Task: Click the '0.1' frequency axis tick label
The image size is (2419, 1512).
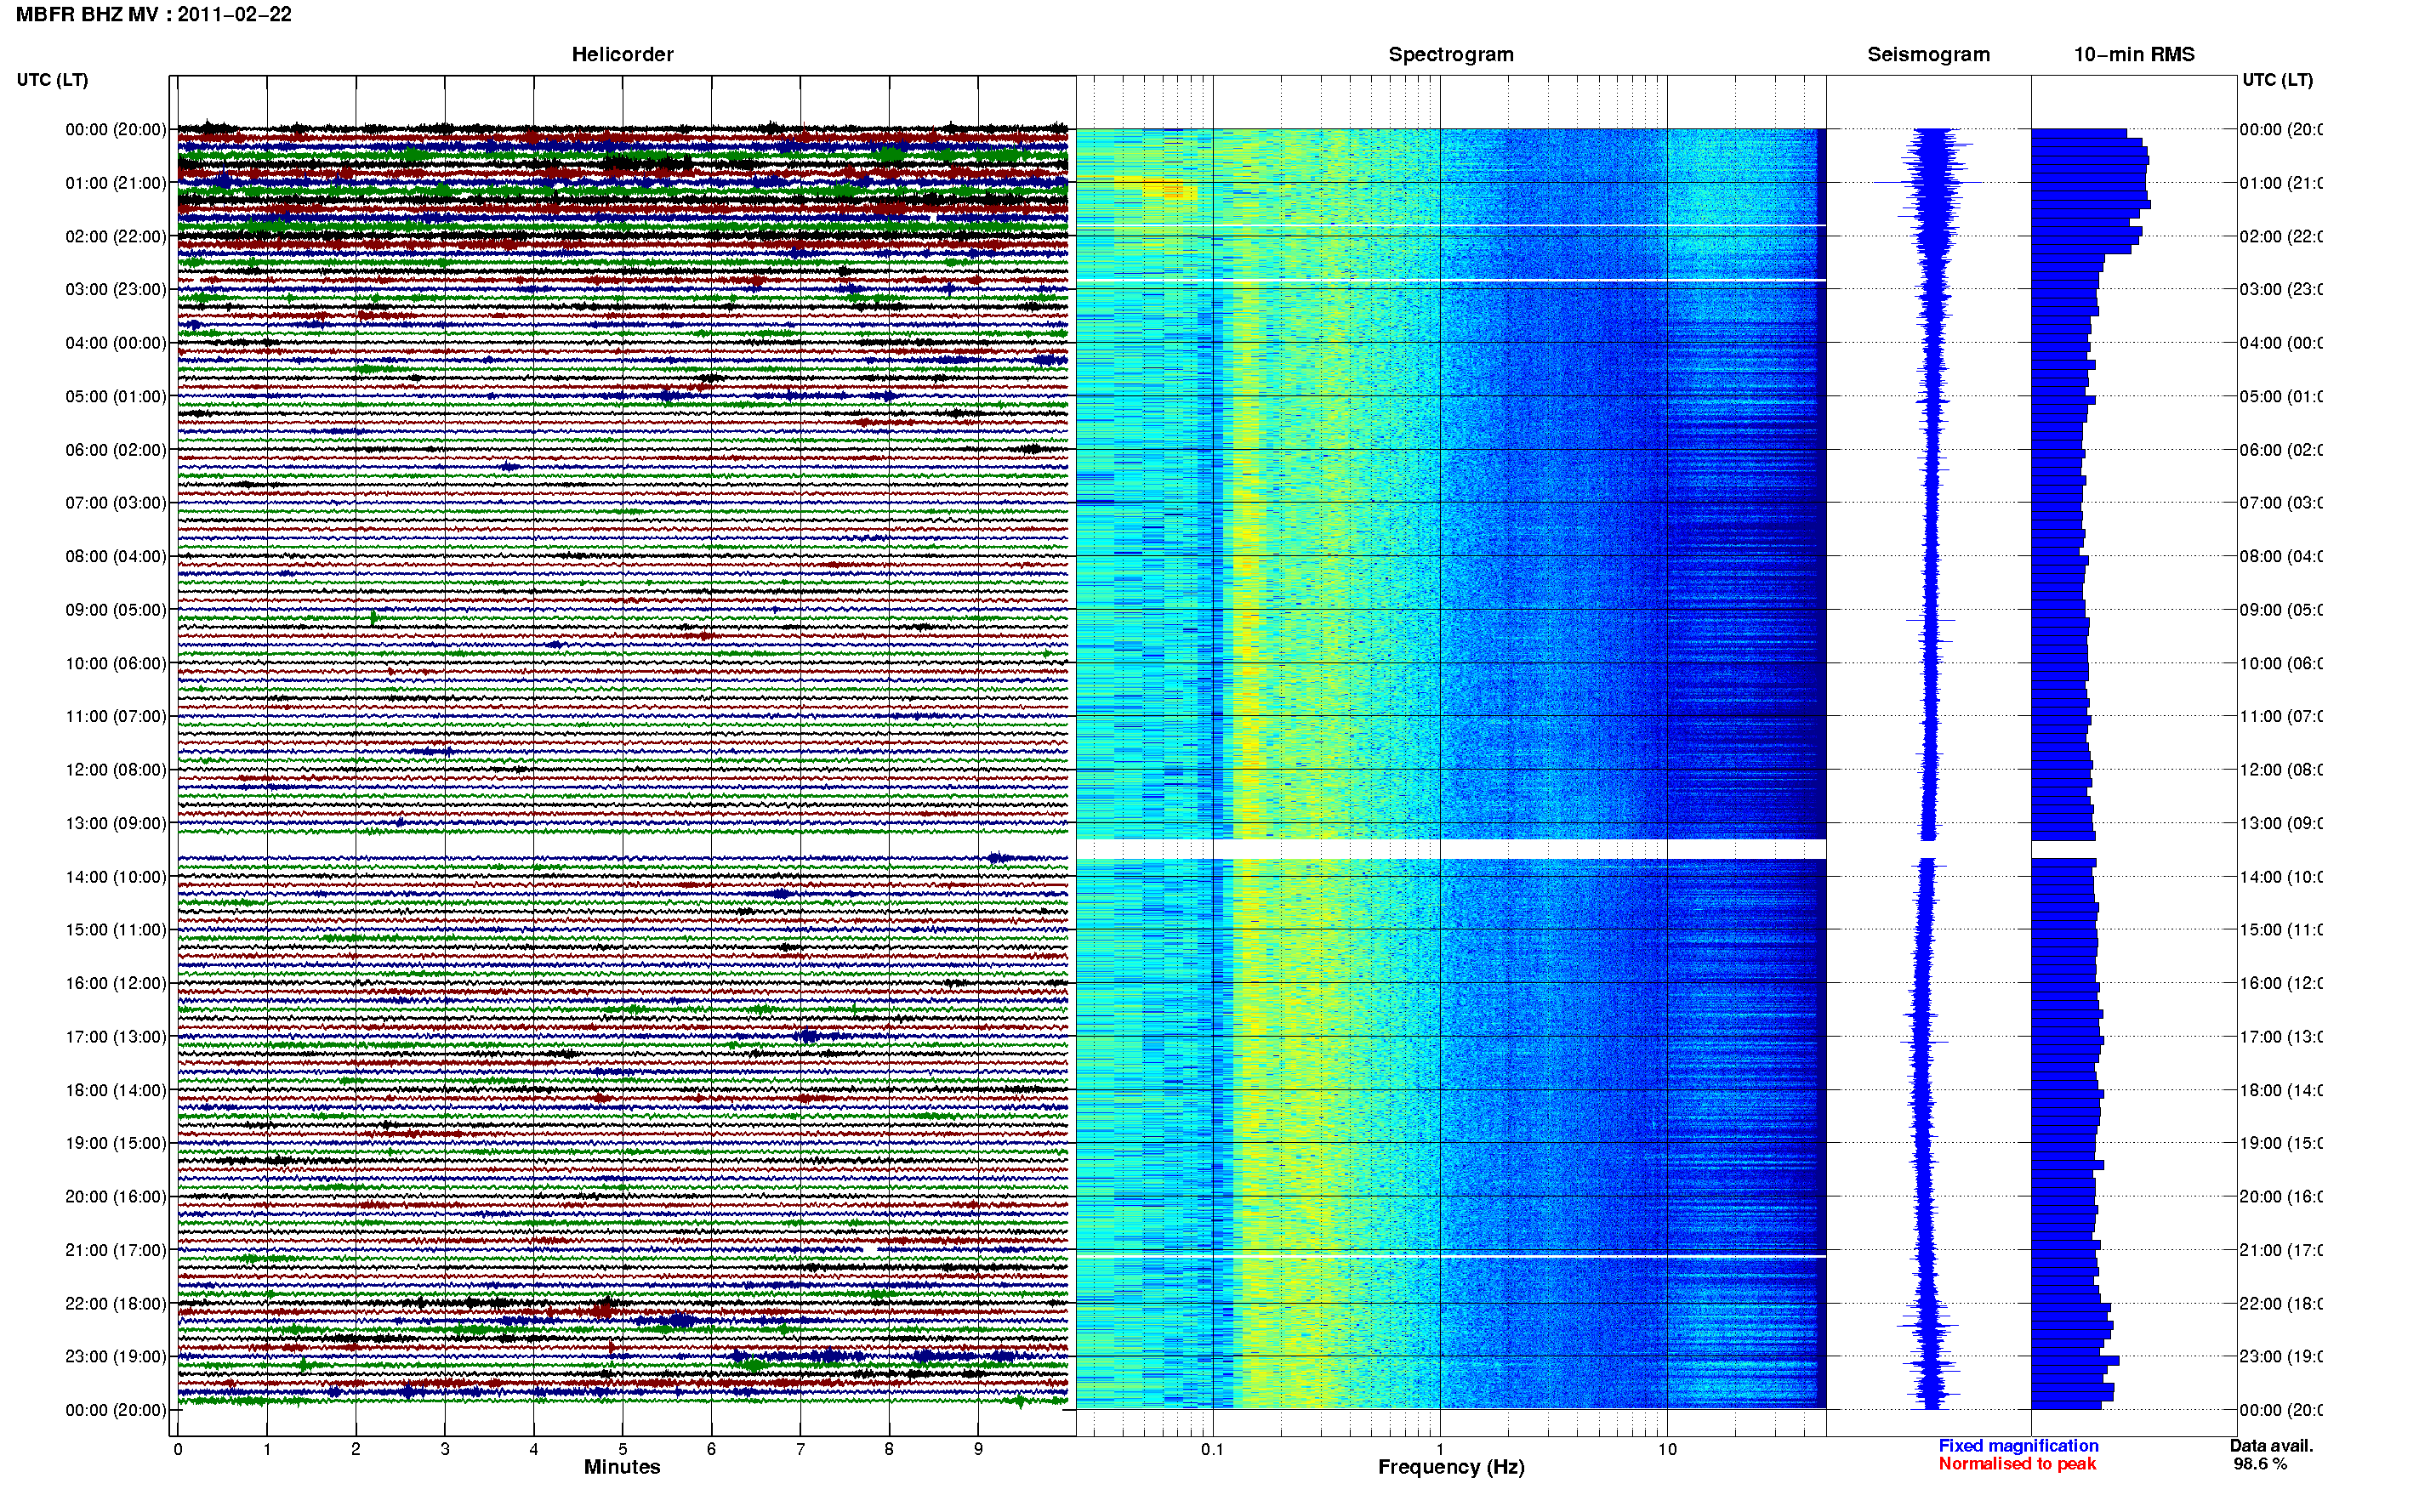Action: pos(1212,1449)
